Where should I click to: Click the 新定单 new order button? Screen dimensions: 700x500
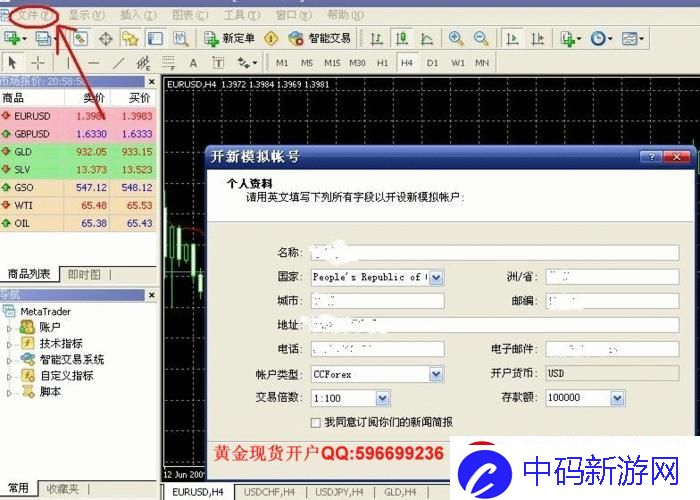(229, 39)
